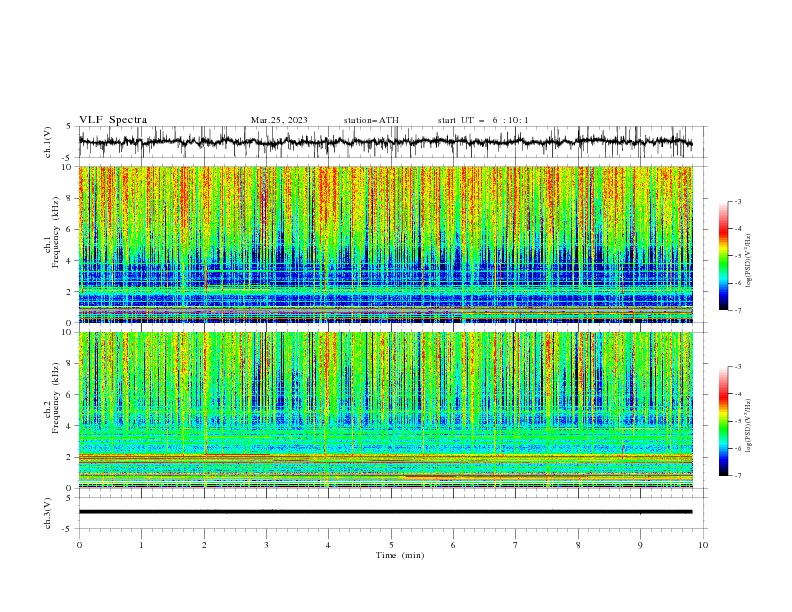Select the "Time (min)" axis title
This screenshot has width=792, height=612.
(x=400, y=555)
